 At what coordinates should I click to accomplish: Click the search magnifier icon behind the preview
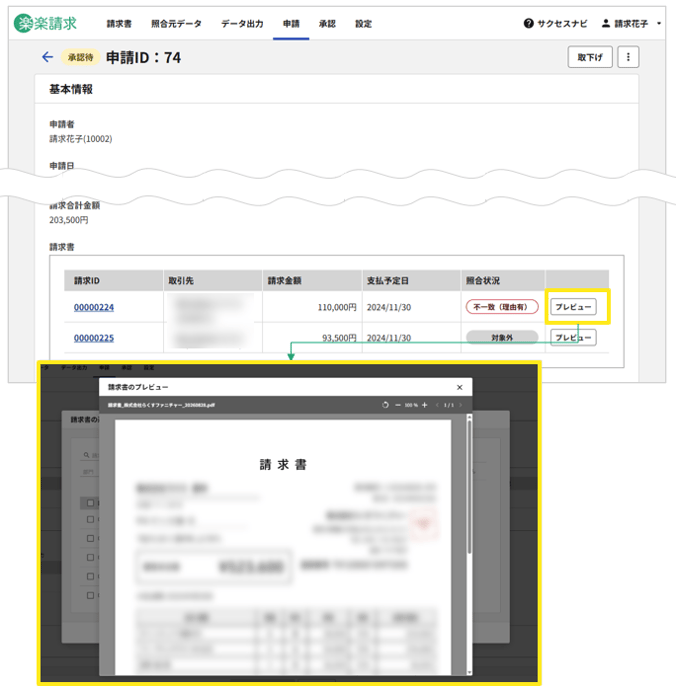tap(86, 455)
